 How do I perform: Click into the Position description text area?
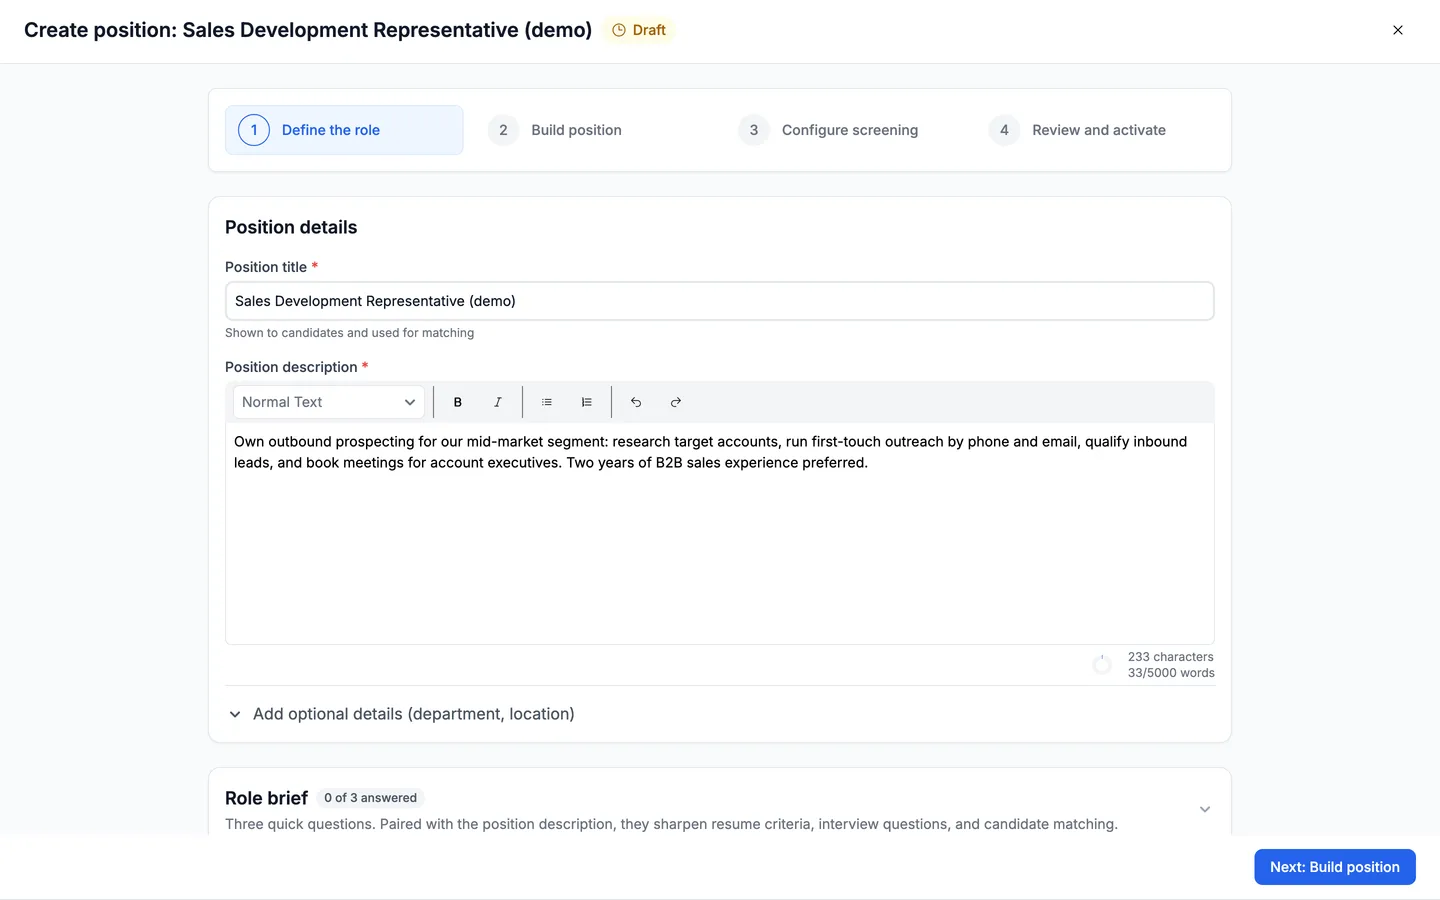720,533
